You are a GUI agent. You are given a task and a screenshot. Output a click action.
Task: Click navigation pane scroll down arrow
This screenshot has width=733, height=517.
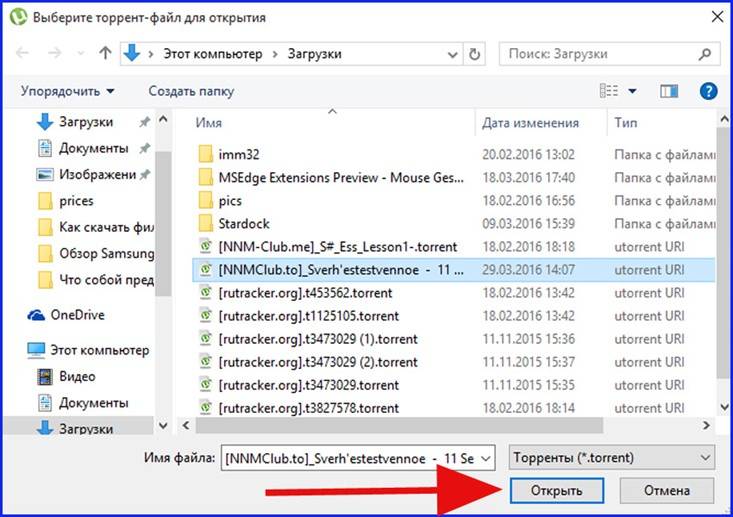coord(163,425)
